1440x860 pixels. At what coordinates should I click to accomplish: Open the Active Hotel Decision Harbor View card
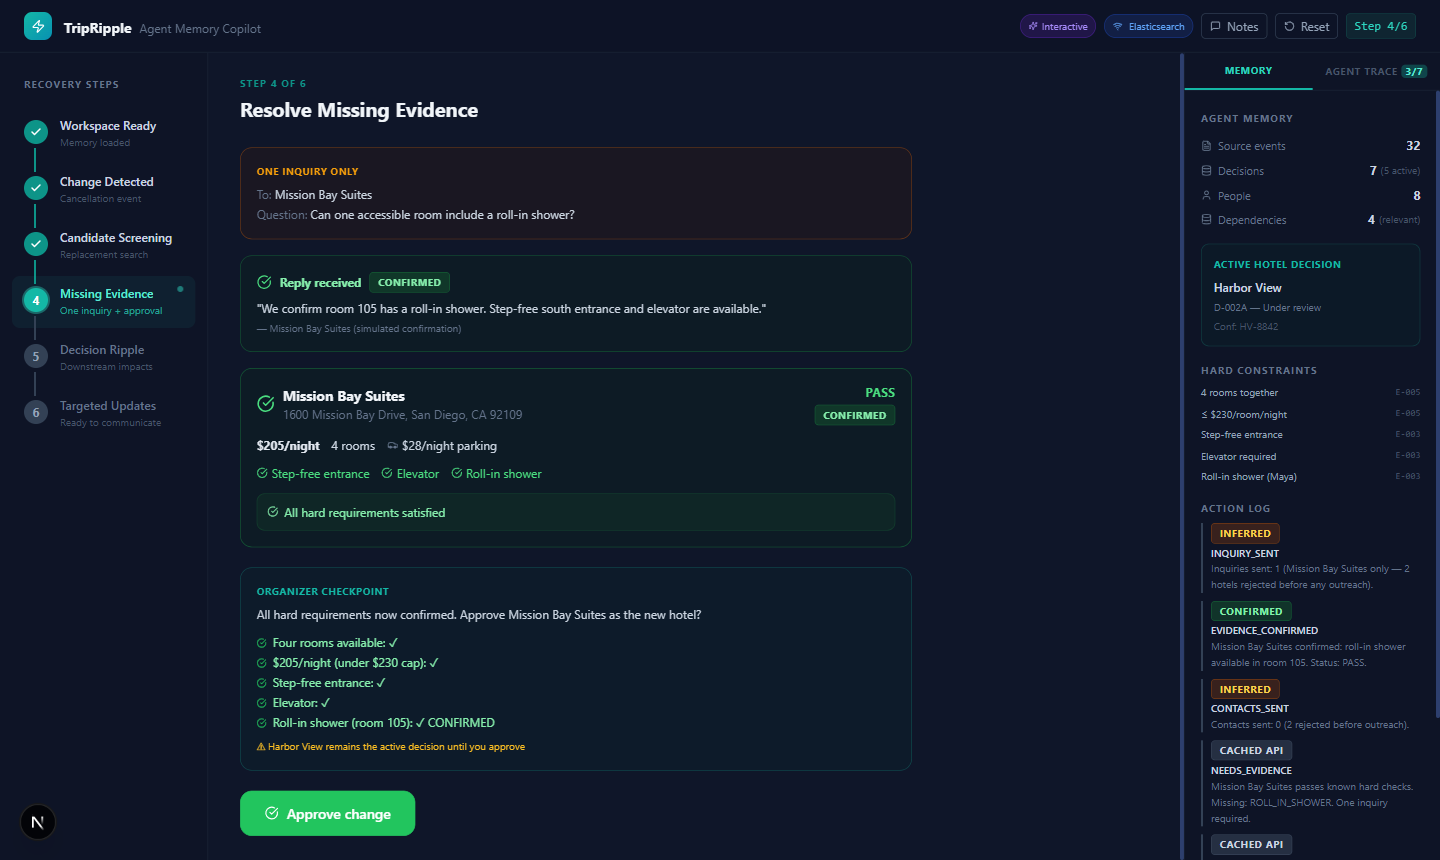tap(1310, 295)
